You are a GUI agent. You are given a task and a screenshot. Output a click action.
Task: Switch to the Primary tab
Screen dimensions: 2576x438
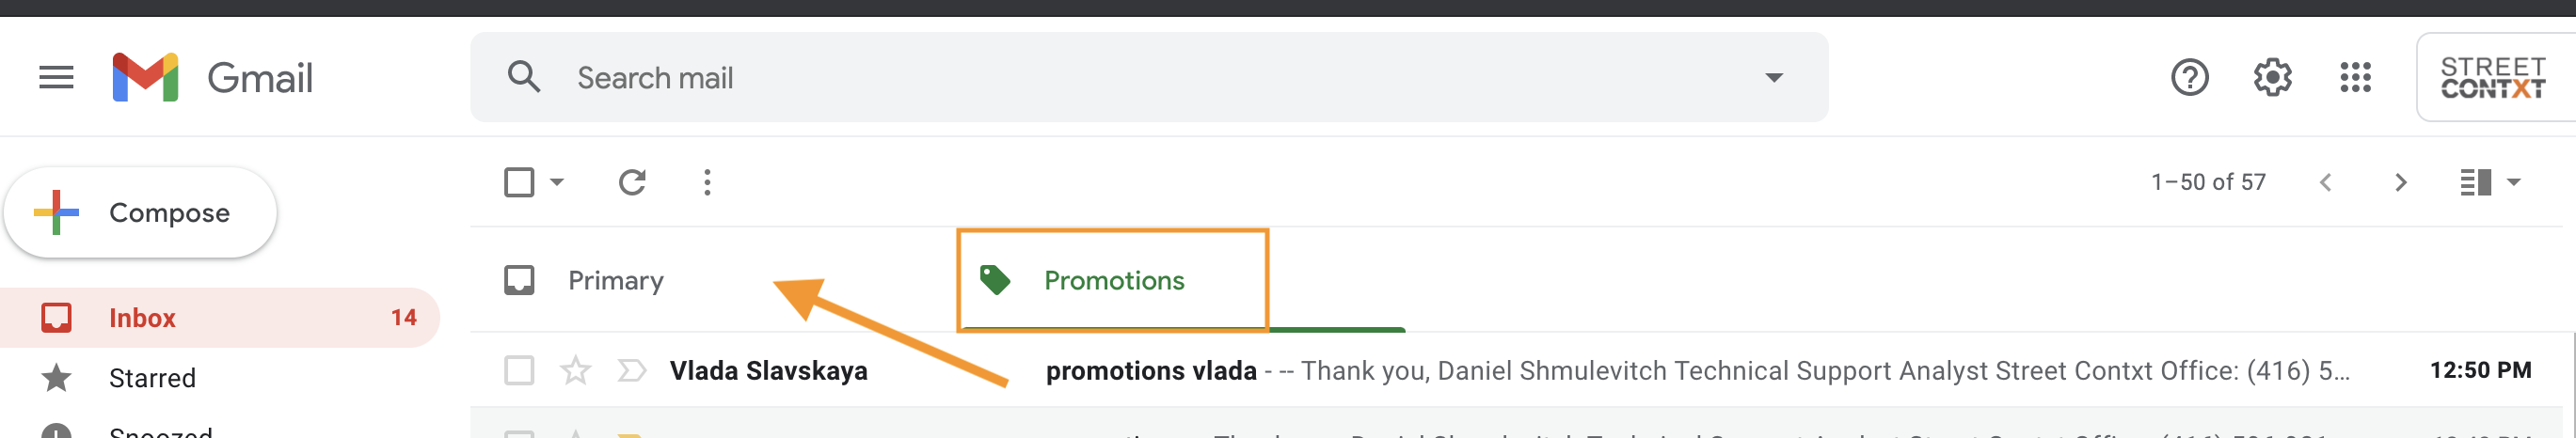pos(616,280)
